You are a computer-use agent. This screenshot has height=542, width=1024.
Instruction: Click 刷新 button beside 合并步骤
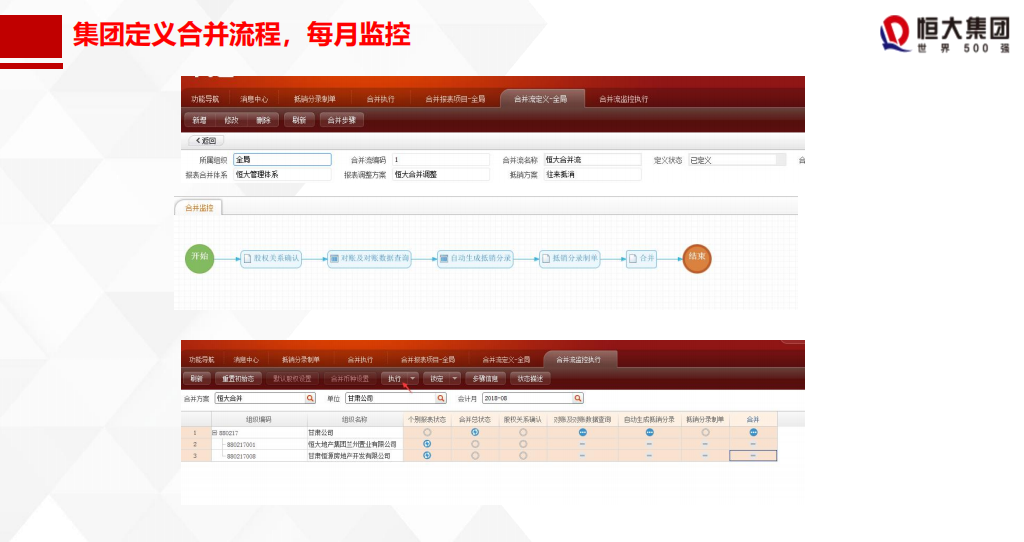pos(299,120)
